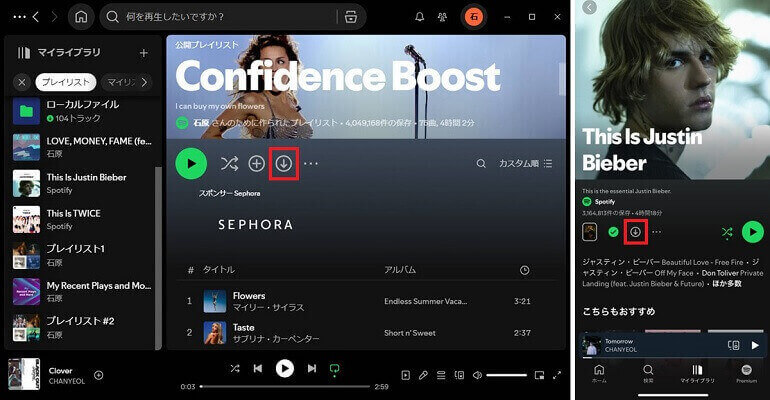Toggle shuffle in desktop player bar
Screen dimensions: 770x400
click(235, 368)
